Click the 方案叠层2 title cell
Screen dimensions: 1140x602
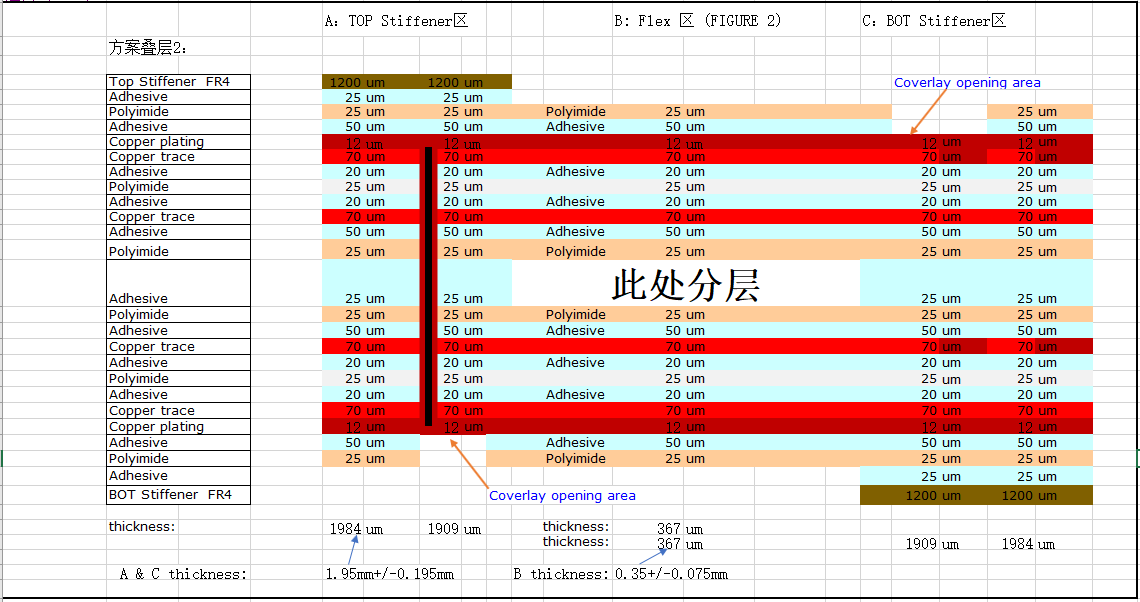coord(148,47)
